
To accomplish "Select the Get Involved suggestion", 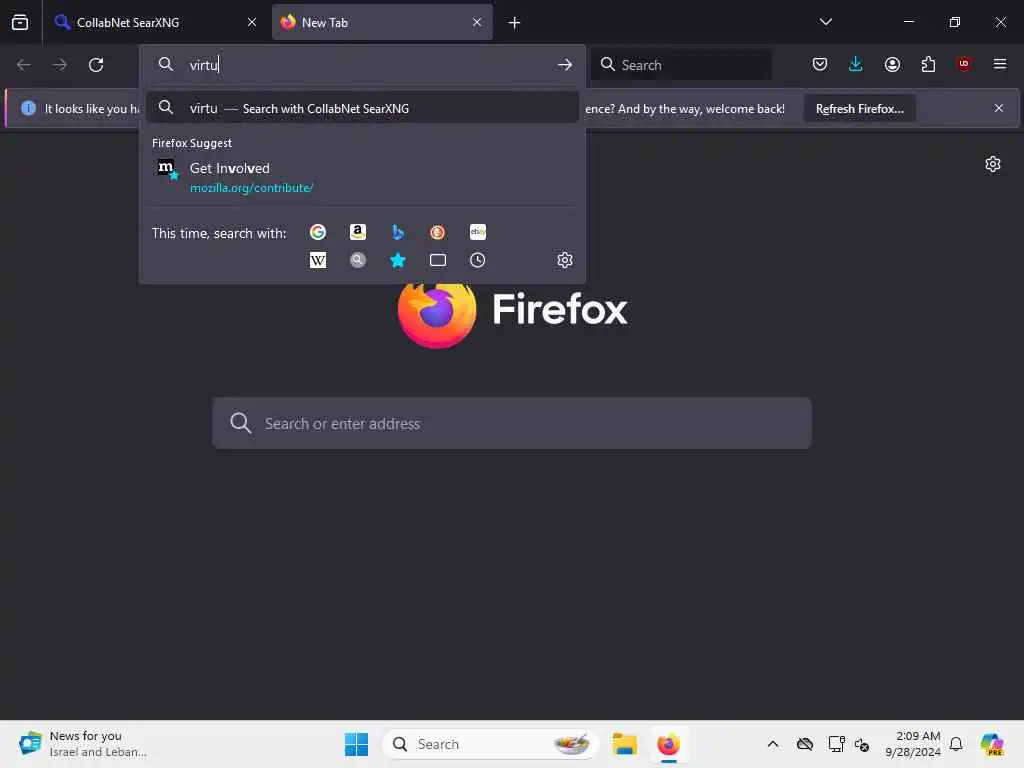I will tap(362, 177).
